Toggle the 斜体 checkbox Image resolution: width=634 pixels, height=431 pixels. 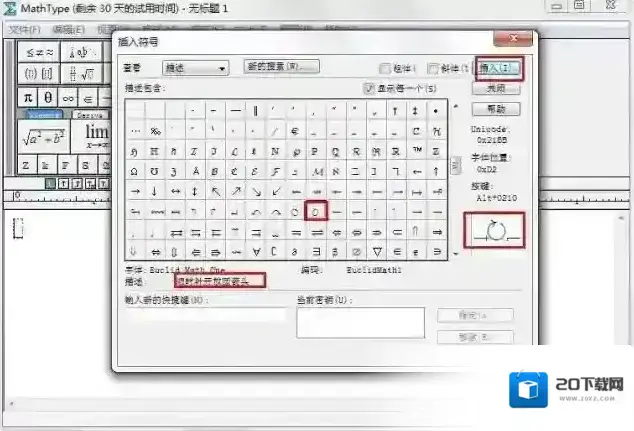coord(433,69)
